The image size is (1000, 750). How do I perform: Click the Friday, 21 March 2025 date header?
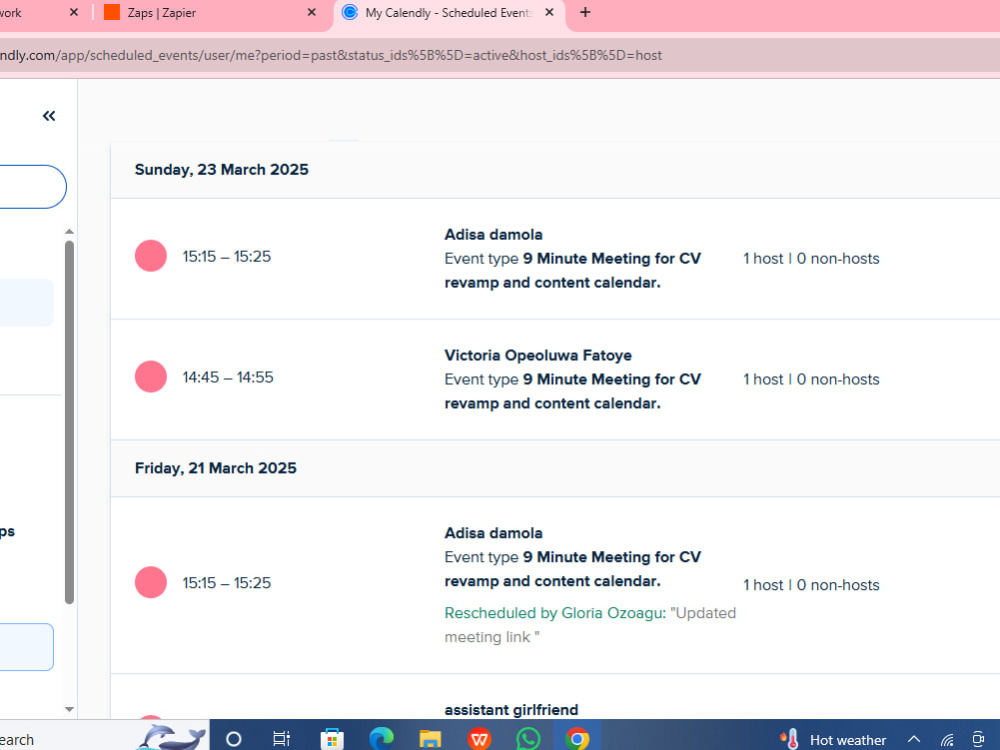pyautogui.click(x=216, y=468)
